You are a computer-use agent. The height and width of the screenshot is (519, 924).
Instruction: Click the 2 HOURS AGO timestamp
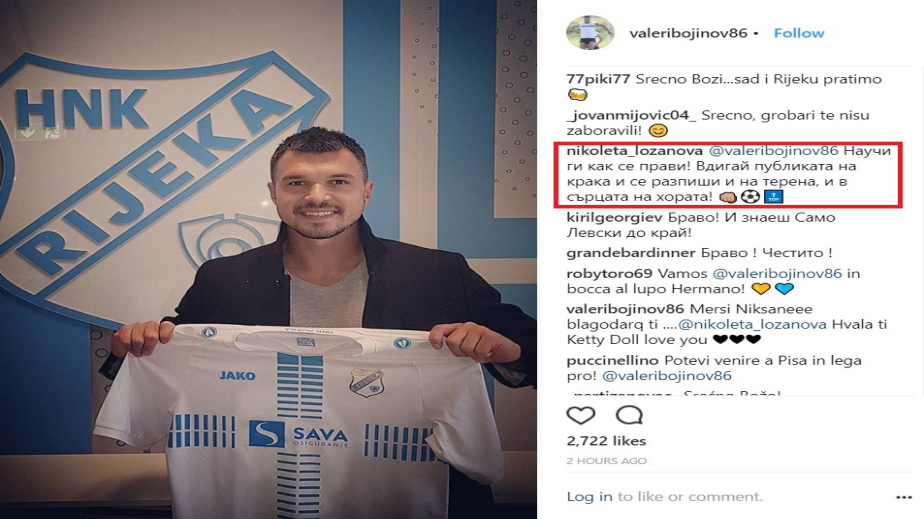[x=606, y=461]
